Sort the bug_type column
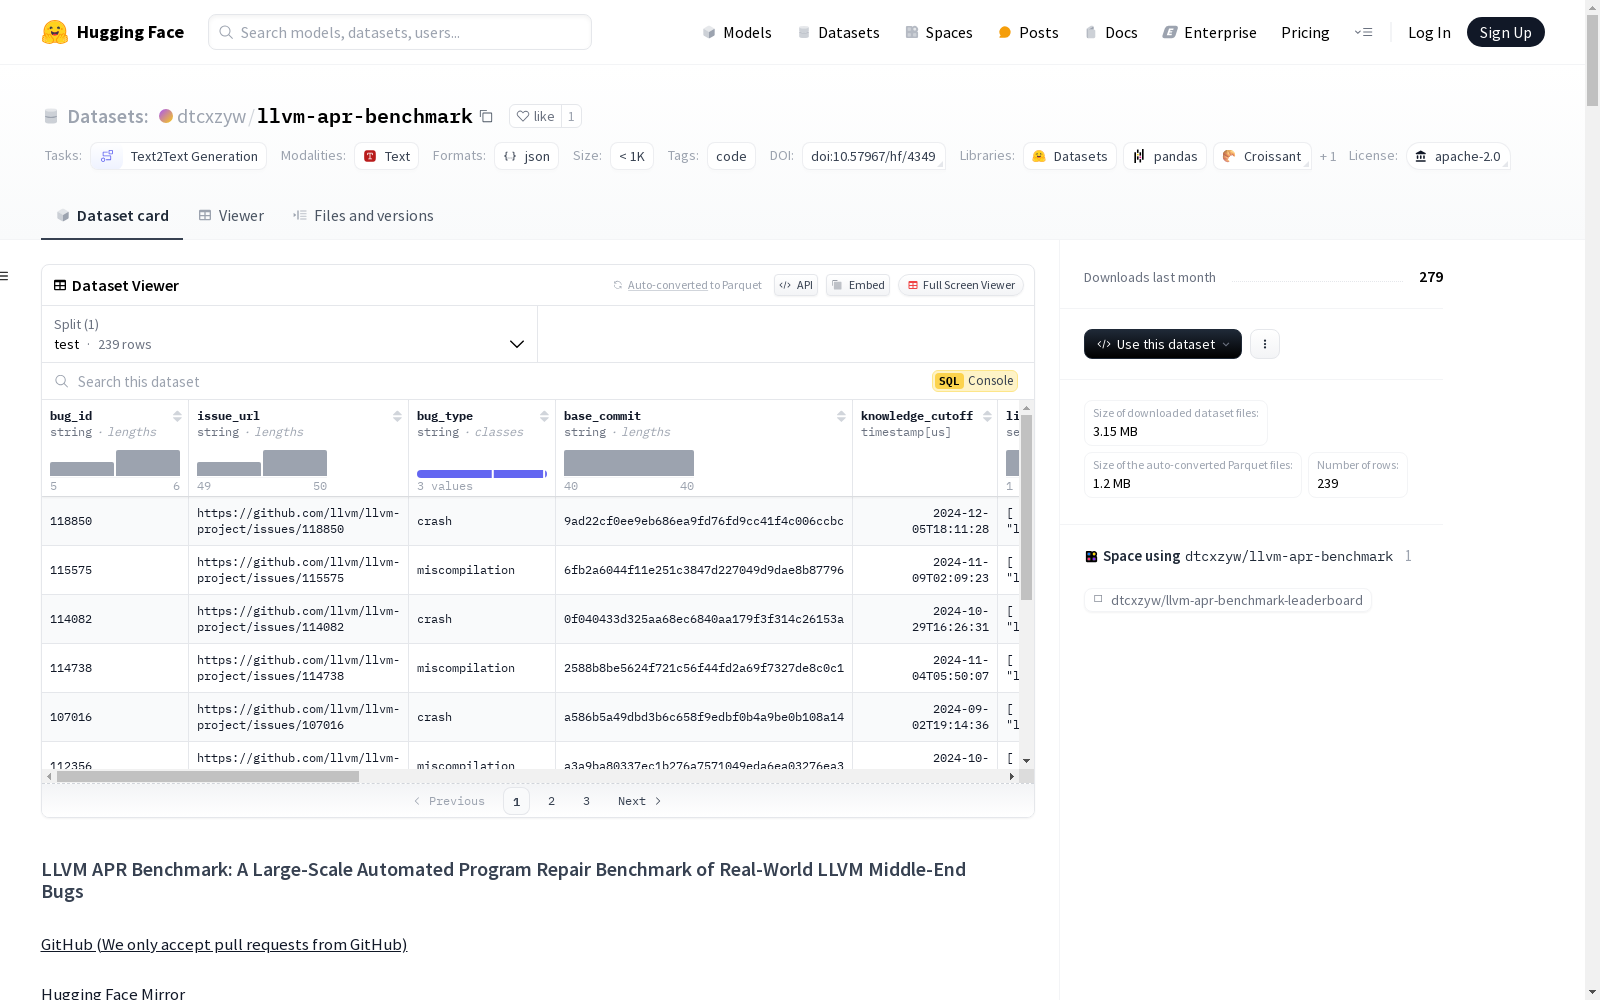The image size is (1600, 1000). tap(544, 416)
